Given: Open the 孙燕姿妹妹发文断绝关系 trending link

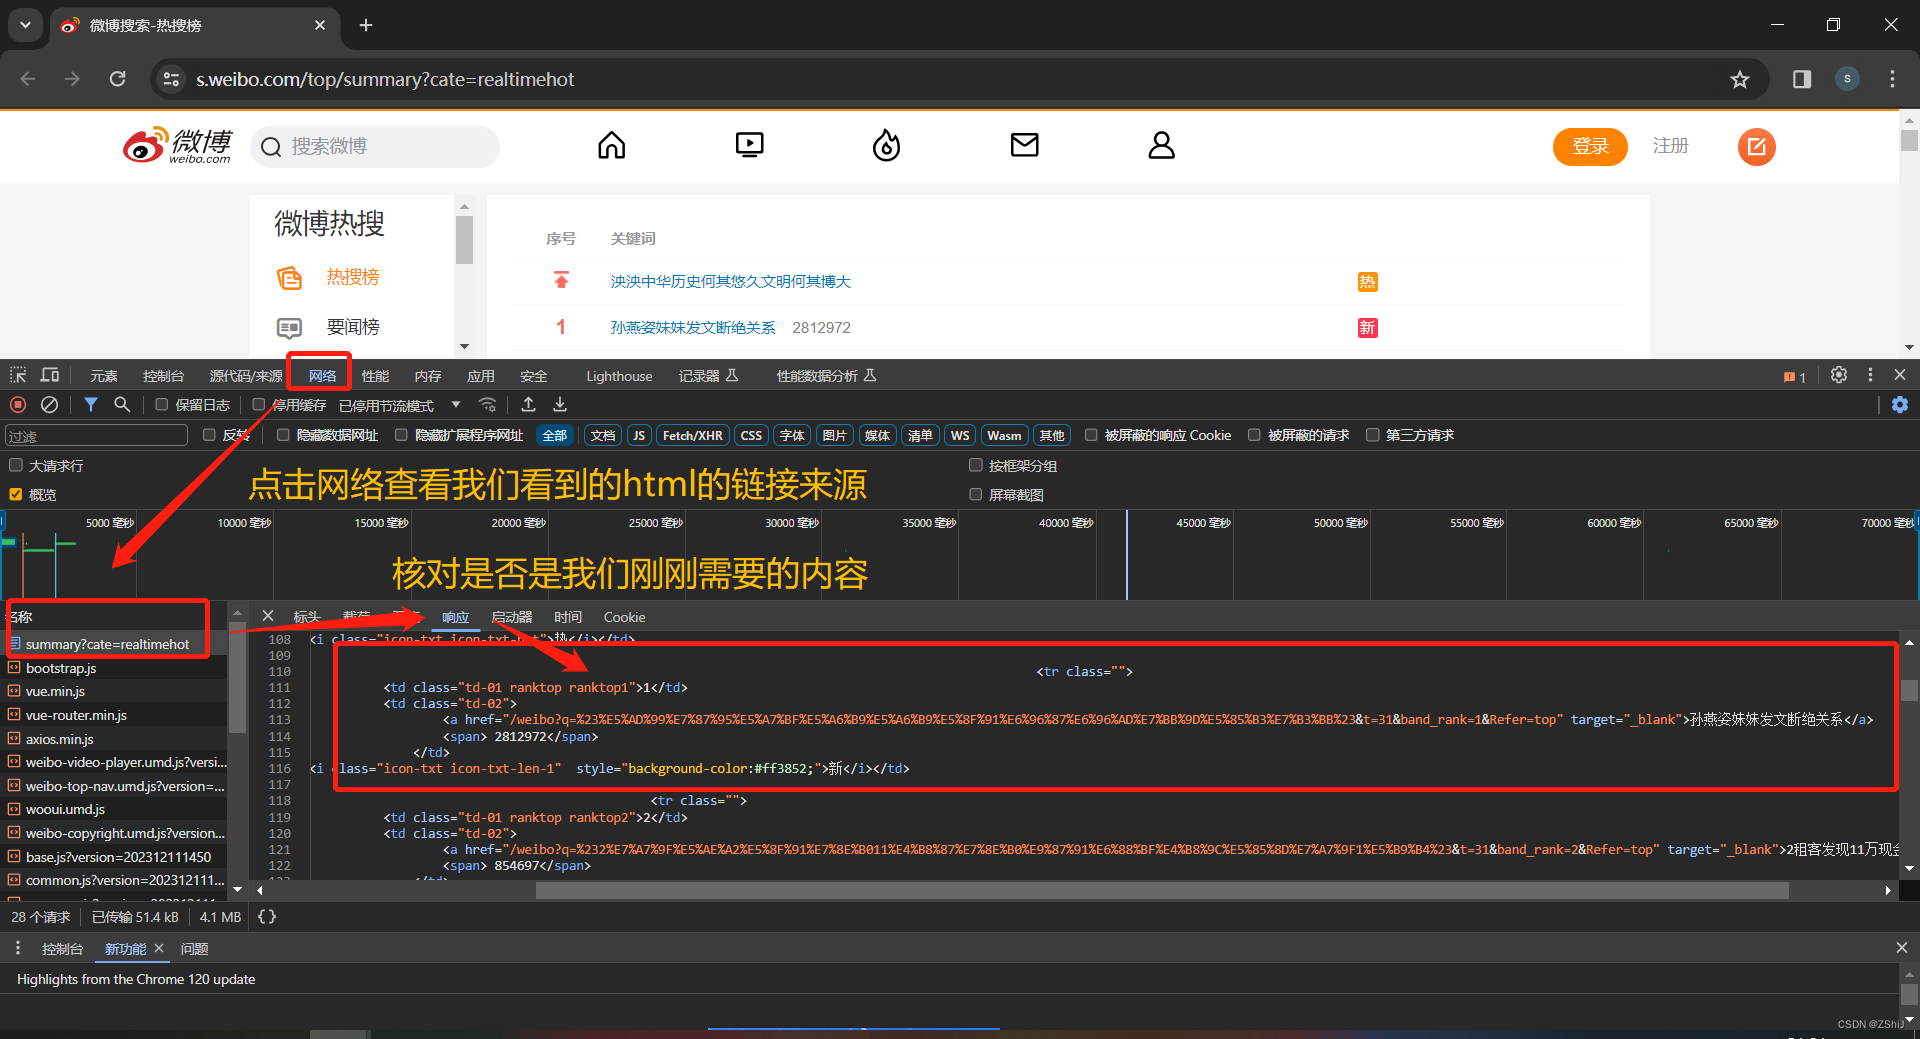Looking at the screenshot, I should (693, 328).
